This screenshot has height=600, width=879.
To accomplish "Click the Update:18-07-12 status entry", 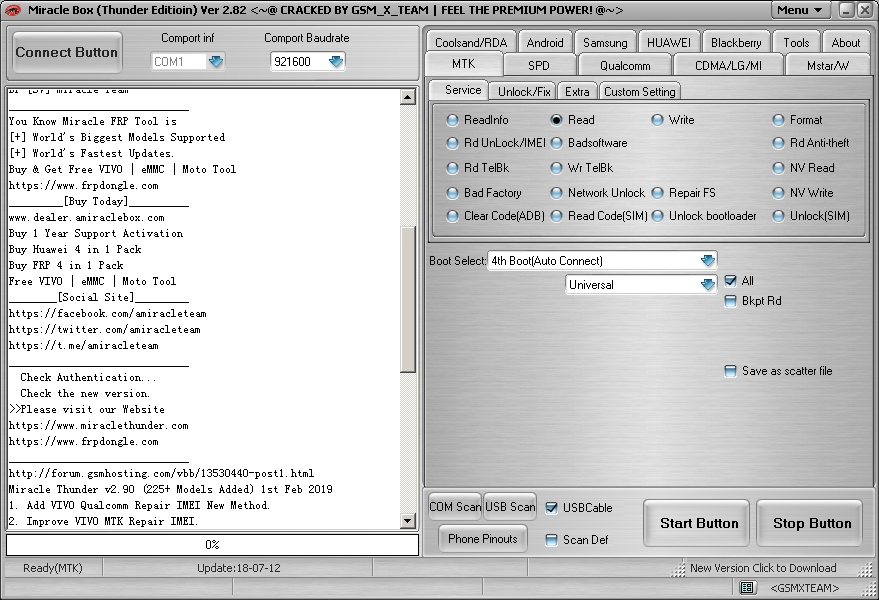I will (238, 568).
